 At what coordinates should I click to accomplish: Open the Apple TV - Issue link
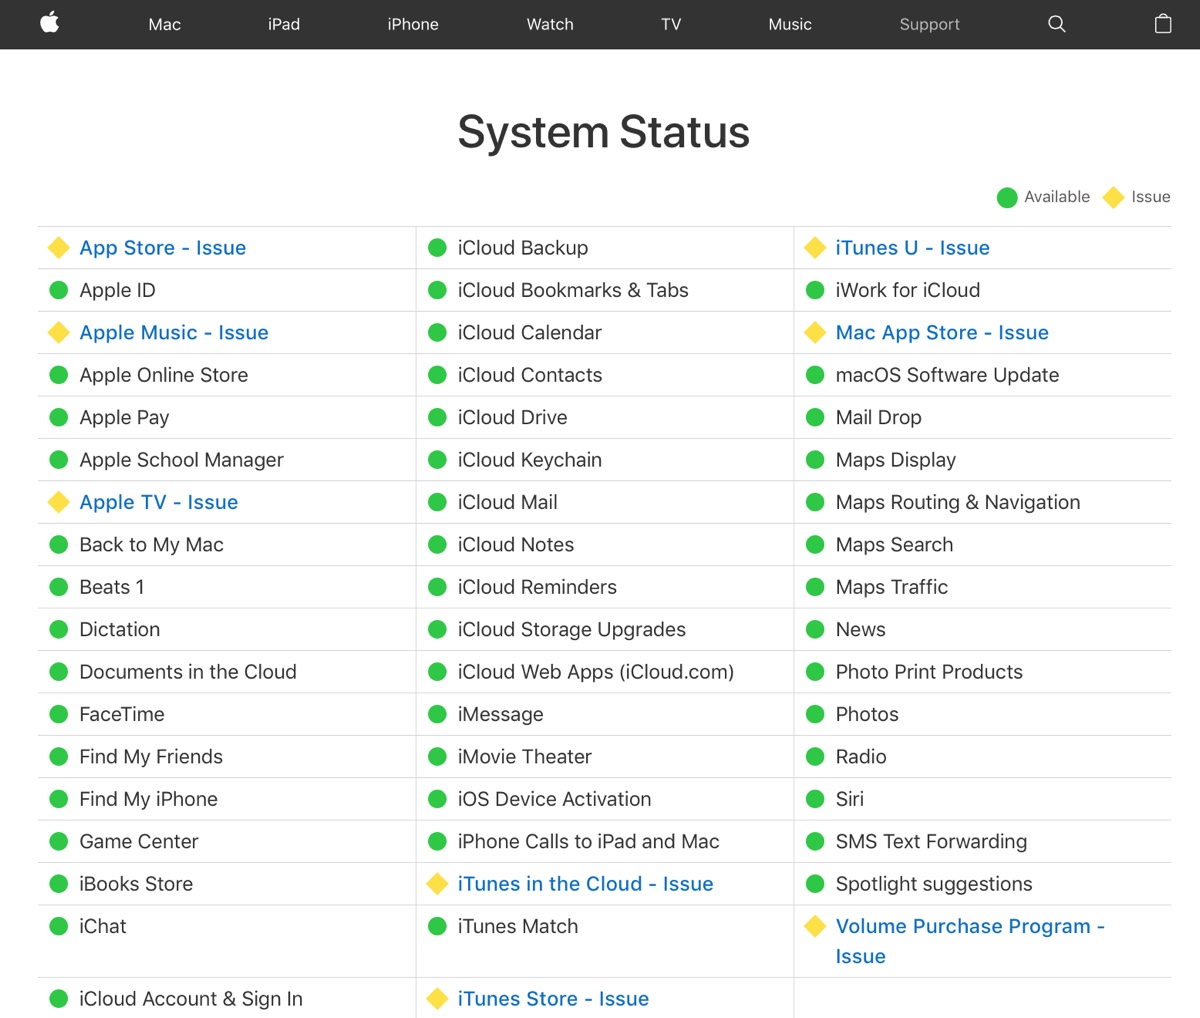click(x=159, y=502)
